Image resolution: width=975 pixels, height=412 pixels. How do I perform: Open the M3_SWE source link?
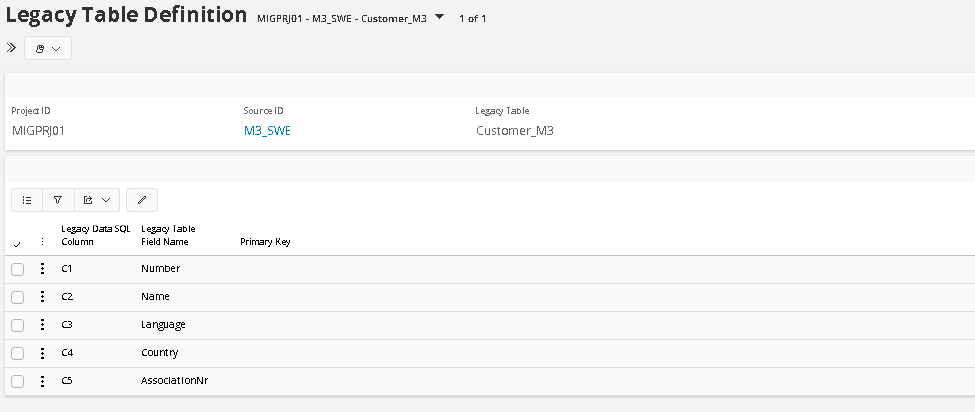[x=267, y=130]
